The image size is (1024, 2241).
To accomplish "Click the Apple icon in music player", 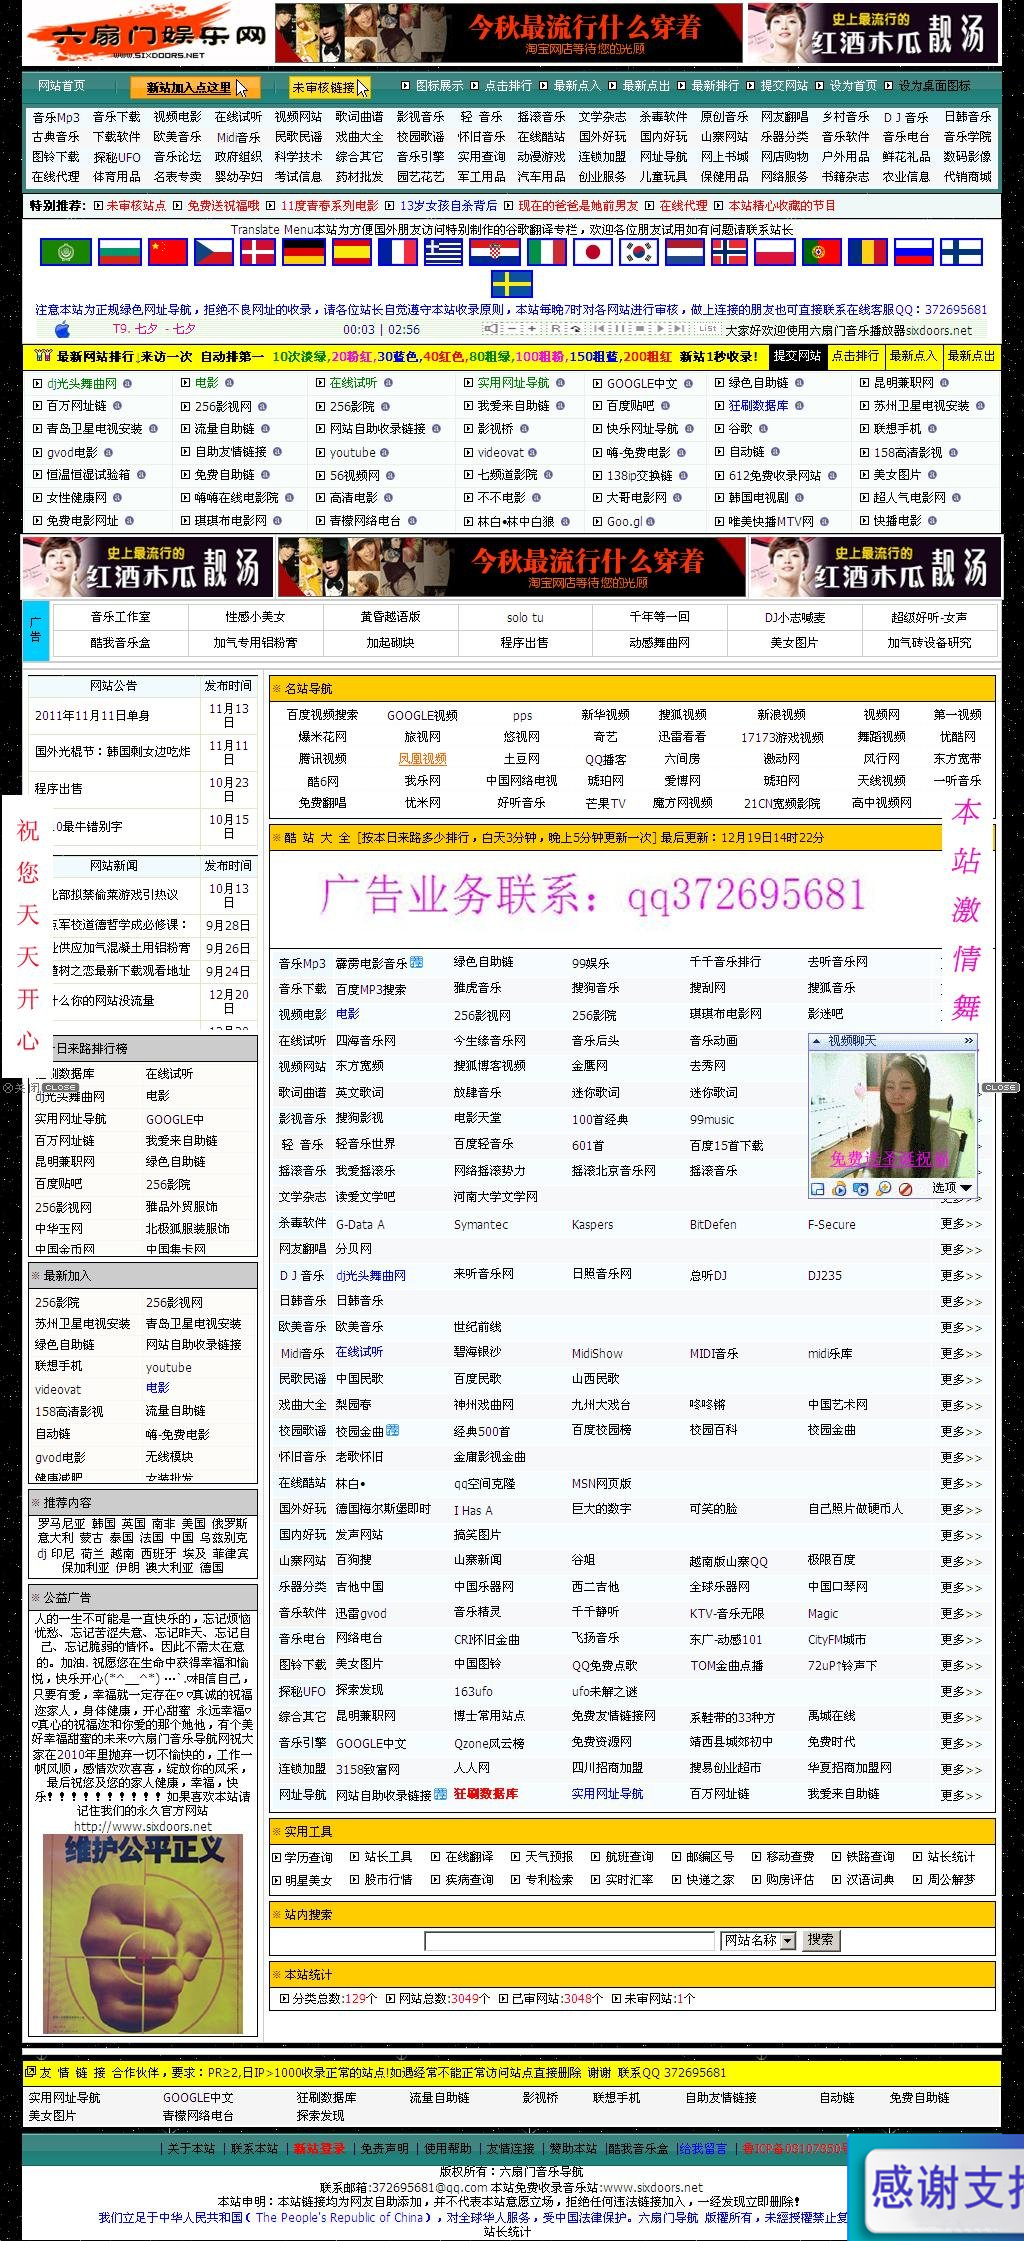I will click(x=62, y=329).
